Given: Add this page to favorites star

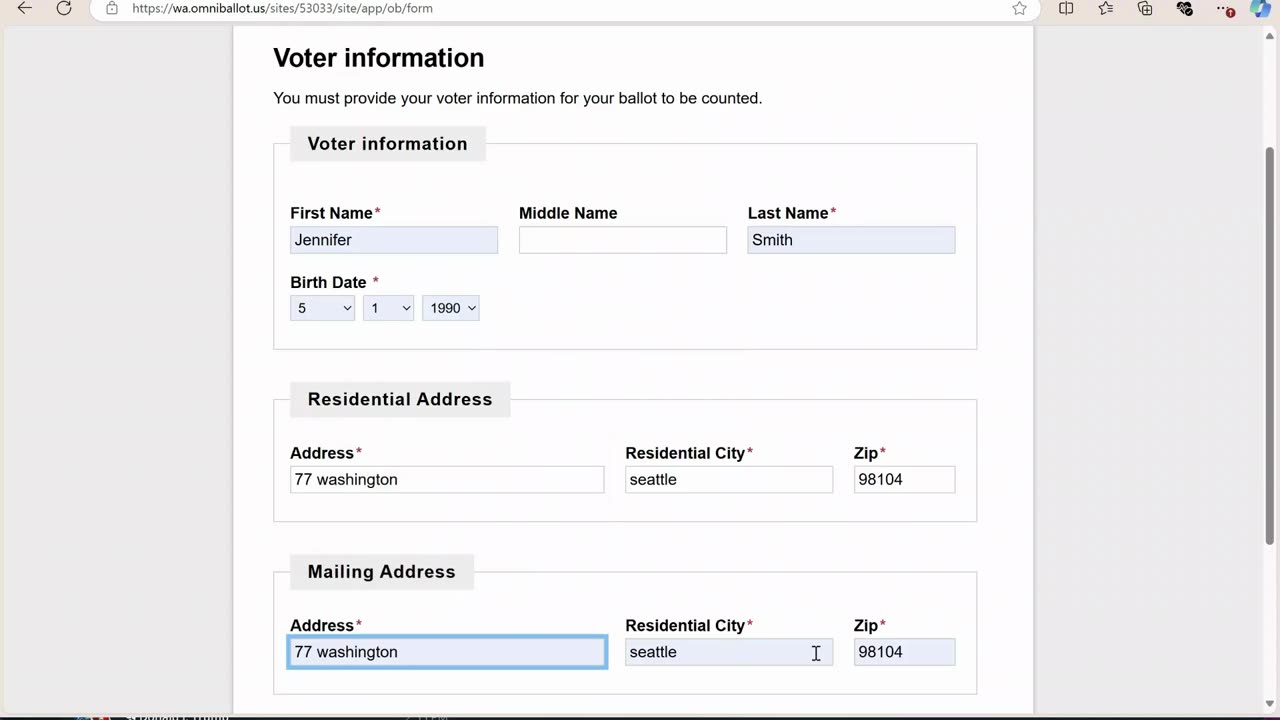Looking at the screenshot, I should click(1019, 8).
